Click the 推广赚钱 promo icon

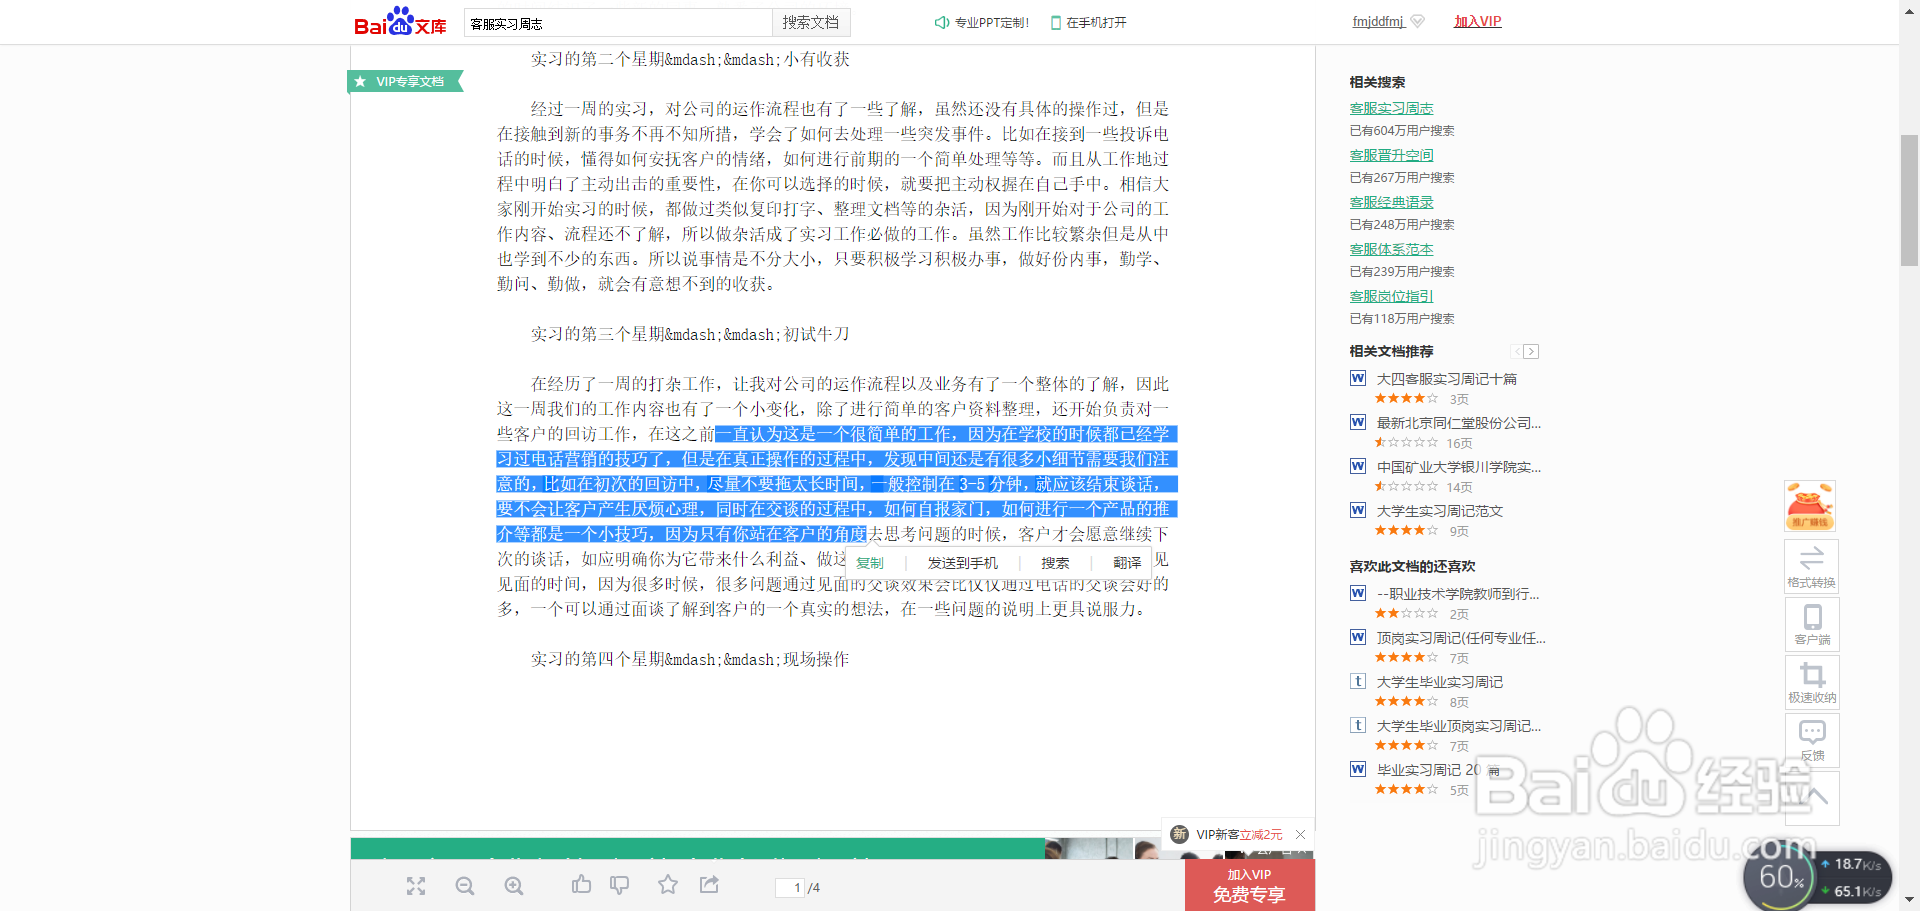(x=1810, y=505)
